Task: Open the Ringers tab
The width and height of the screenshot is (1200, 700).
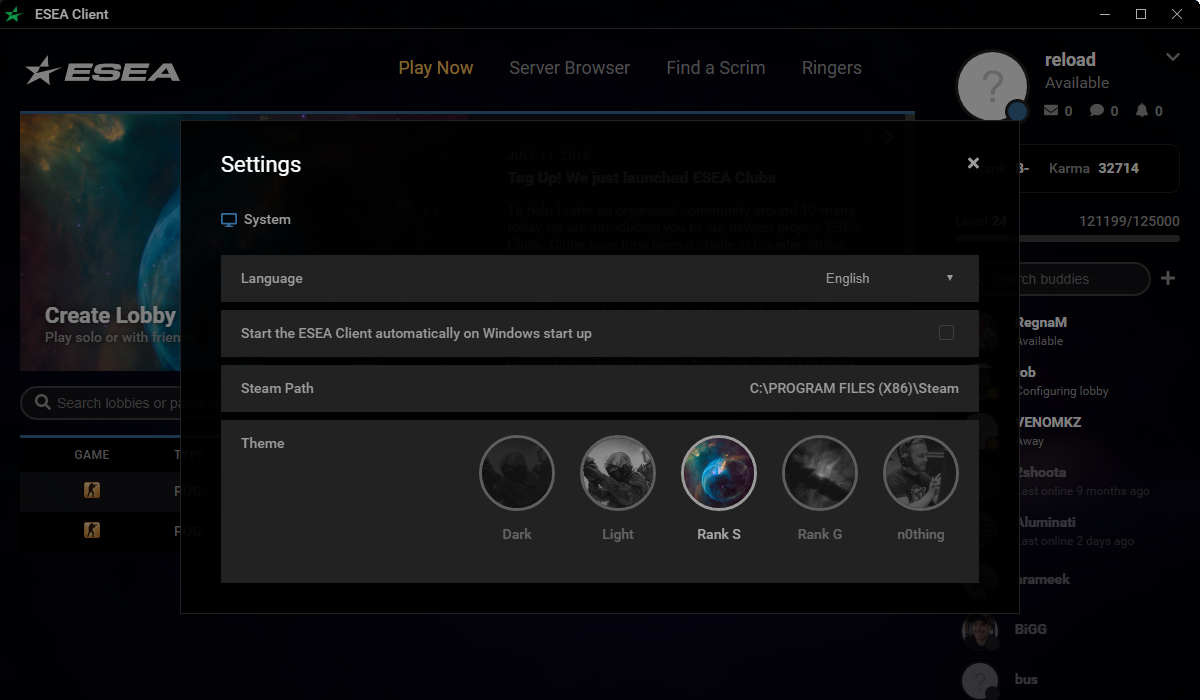Action: pyautogui.click(x=832, y=68)
